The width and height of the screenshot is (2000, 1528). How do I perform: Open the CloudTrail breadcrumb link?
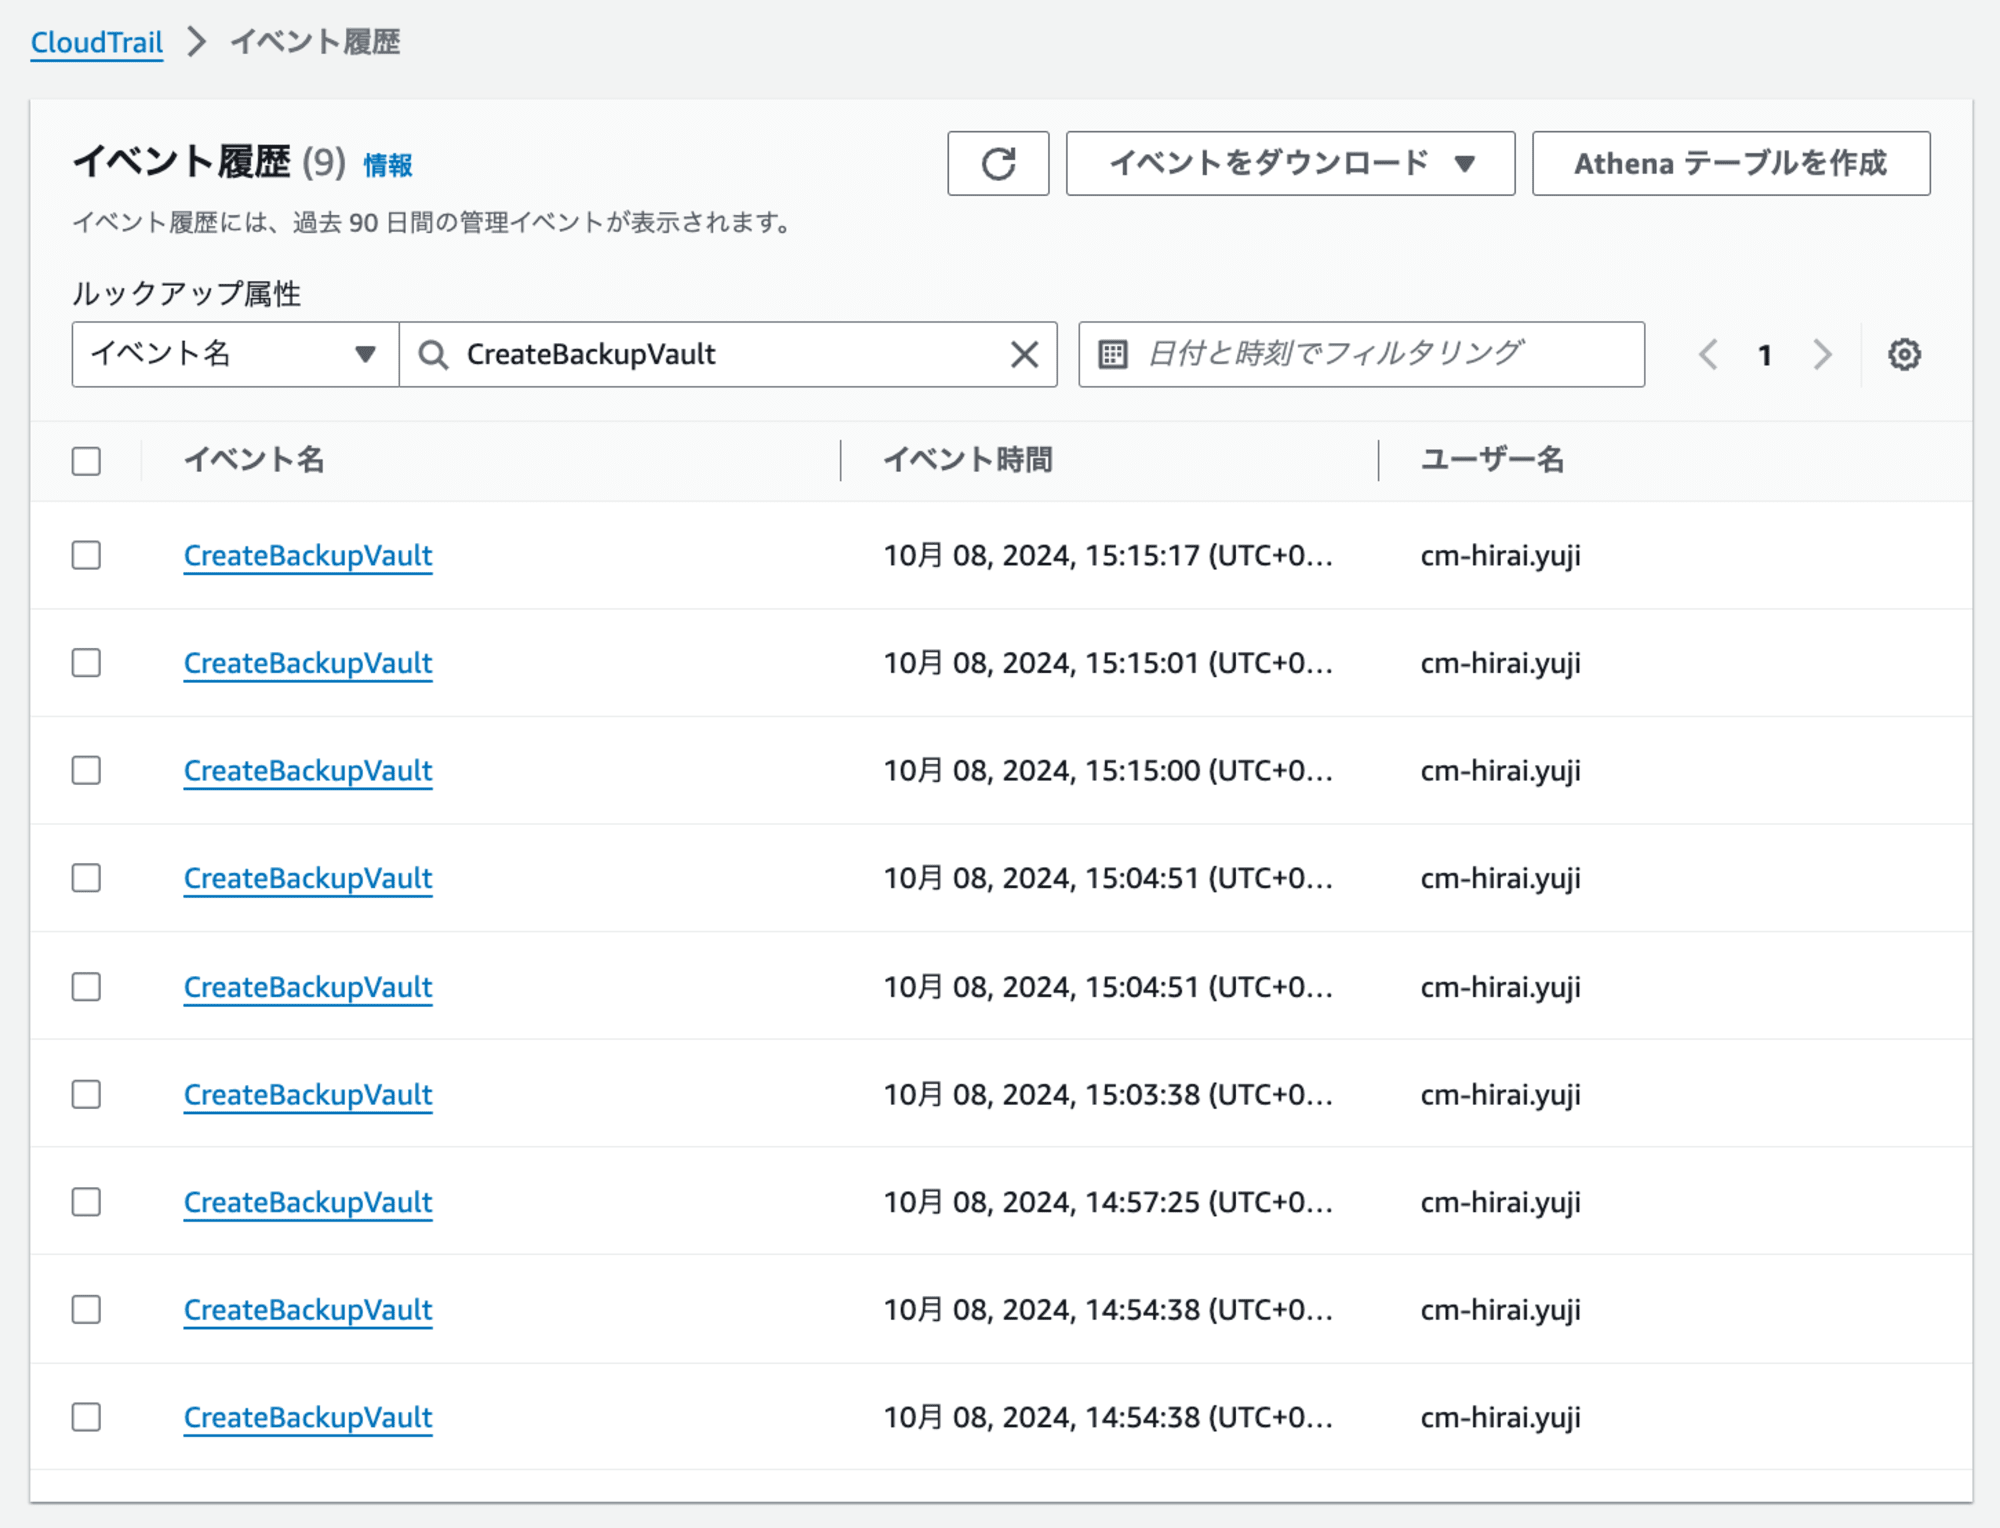point(97,42)
